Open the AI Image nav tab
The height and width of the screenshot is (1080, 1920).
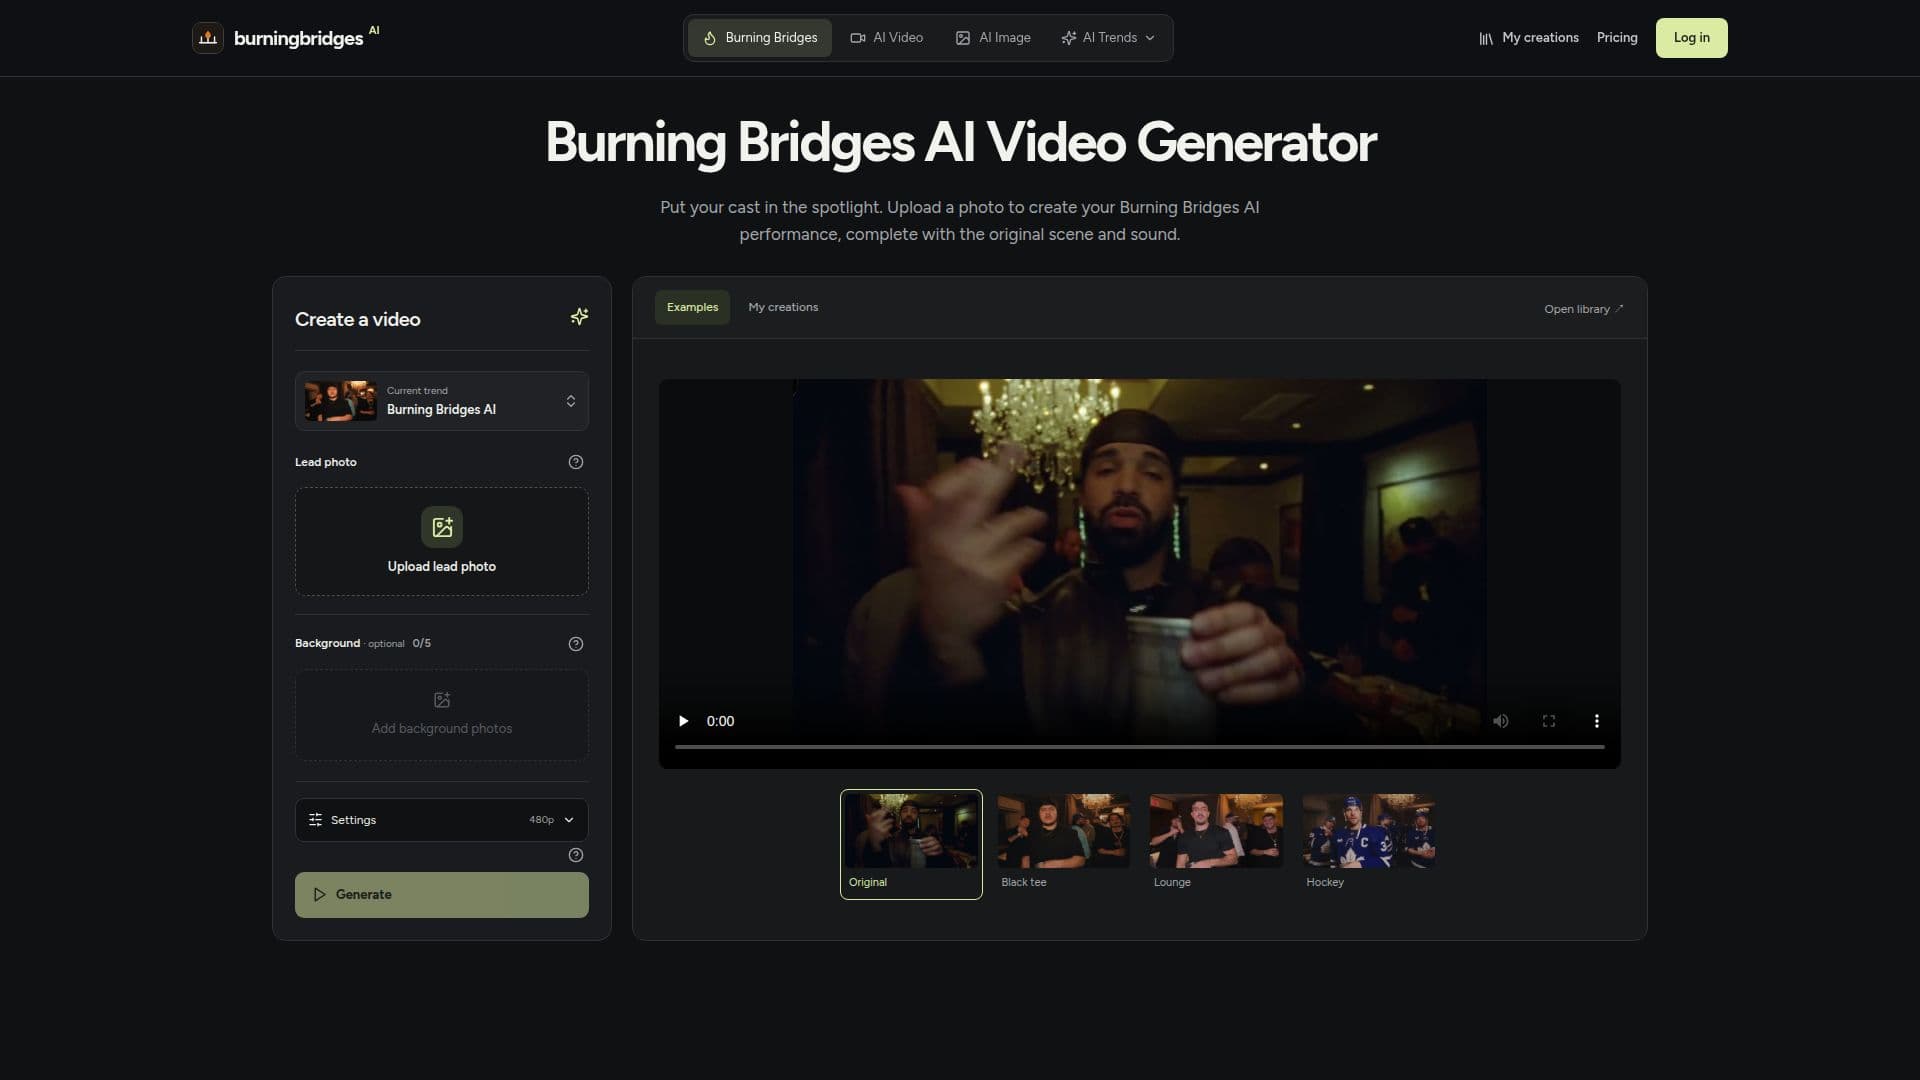click(993, 38)
